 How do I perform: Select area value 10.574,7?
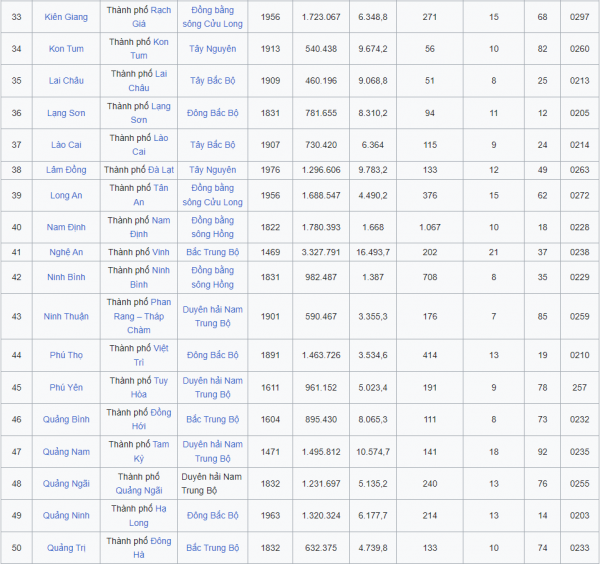pos(373,452)
